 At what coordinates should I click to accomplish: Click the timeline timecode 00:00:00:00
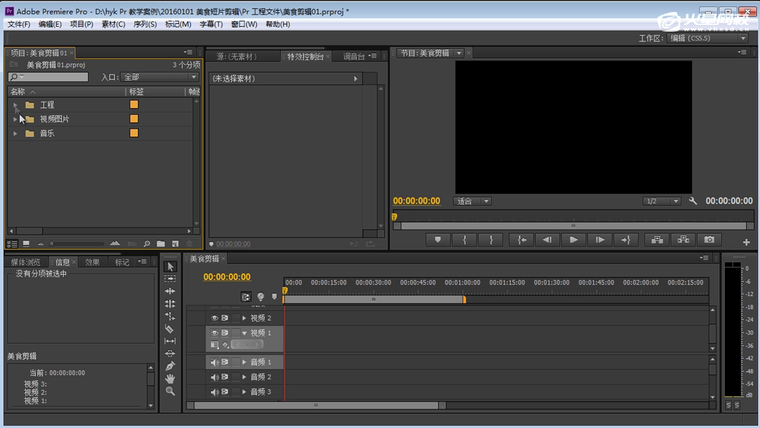point(227,277)
